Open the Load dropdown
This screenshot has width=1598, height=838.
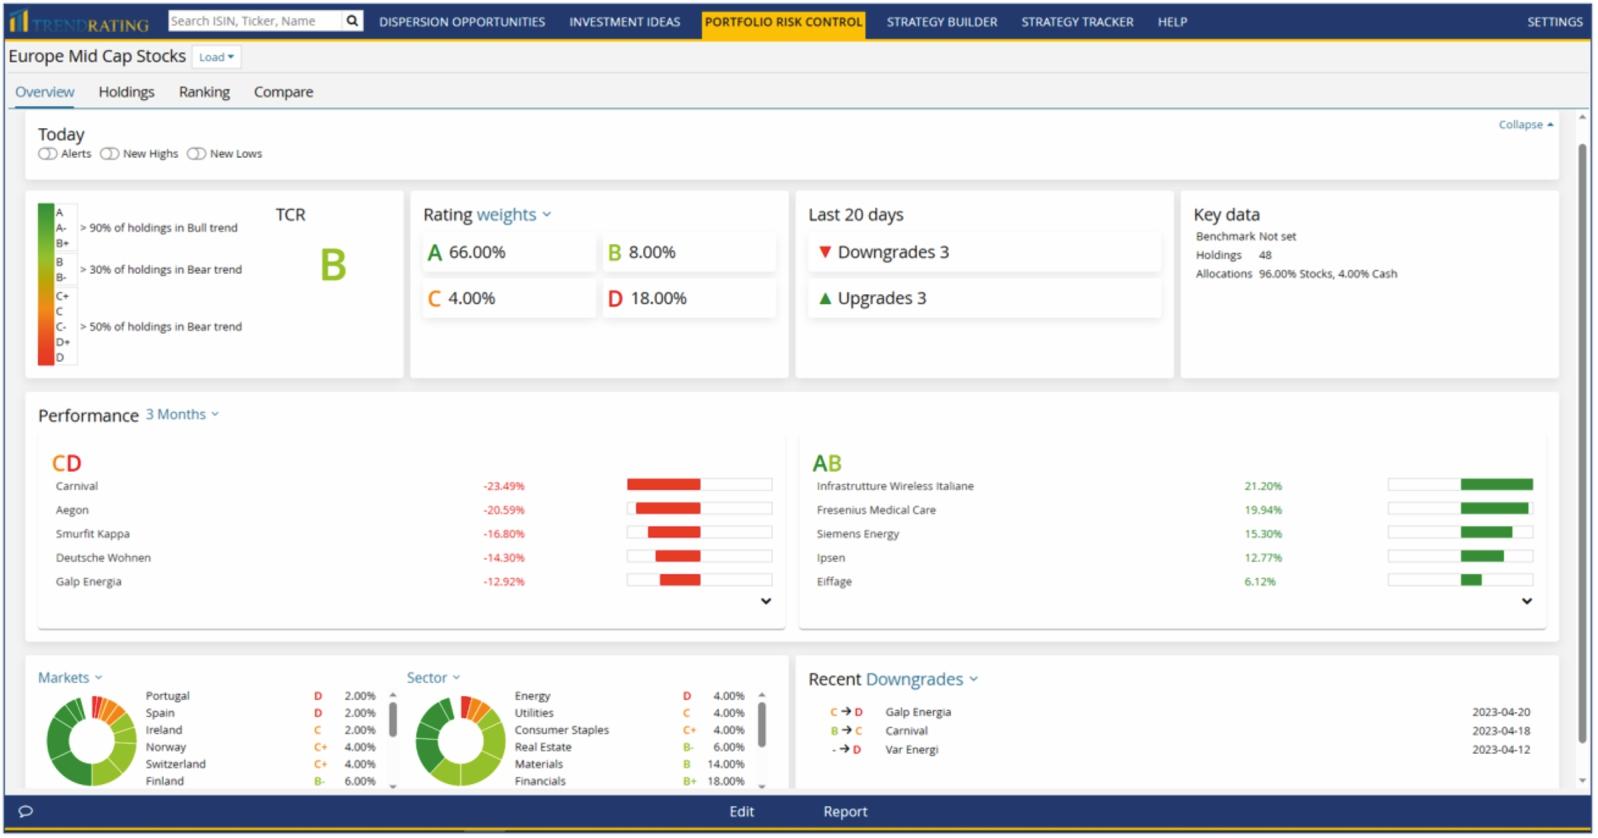pyautogui.click(x=216, y=57)
